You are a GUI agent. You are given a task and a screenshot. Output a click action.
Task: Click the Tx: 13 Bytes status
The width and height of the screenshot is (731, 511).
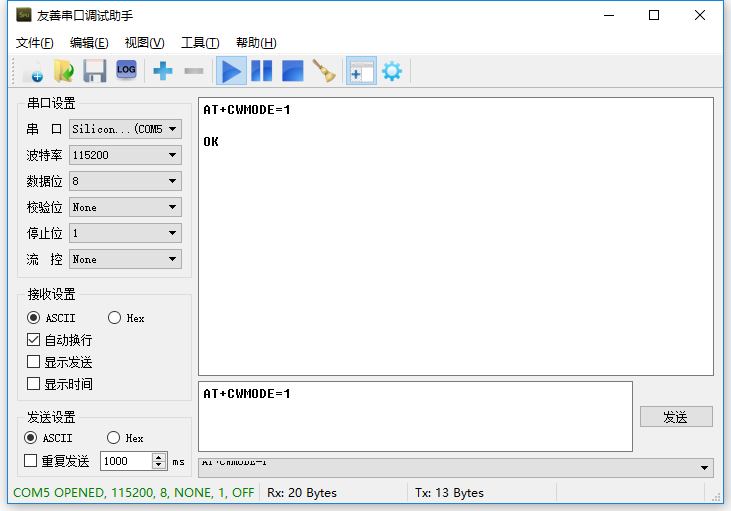click(449, 493)
